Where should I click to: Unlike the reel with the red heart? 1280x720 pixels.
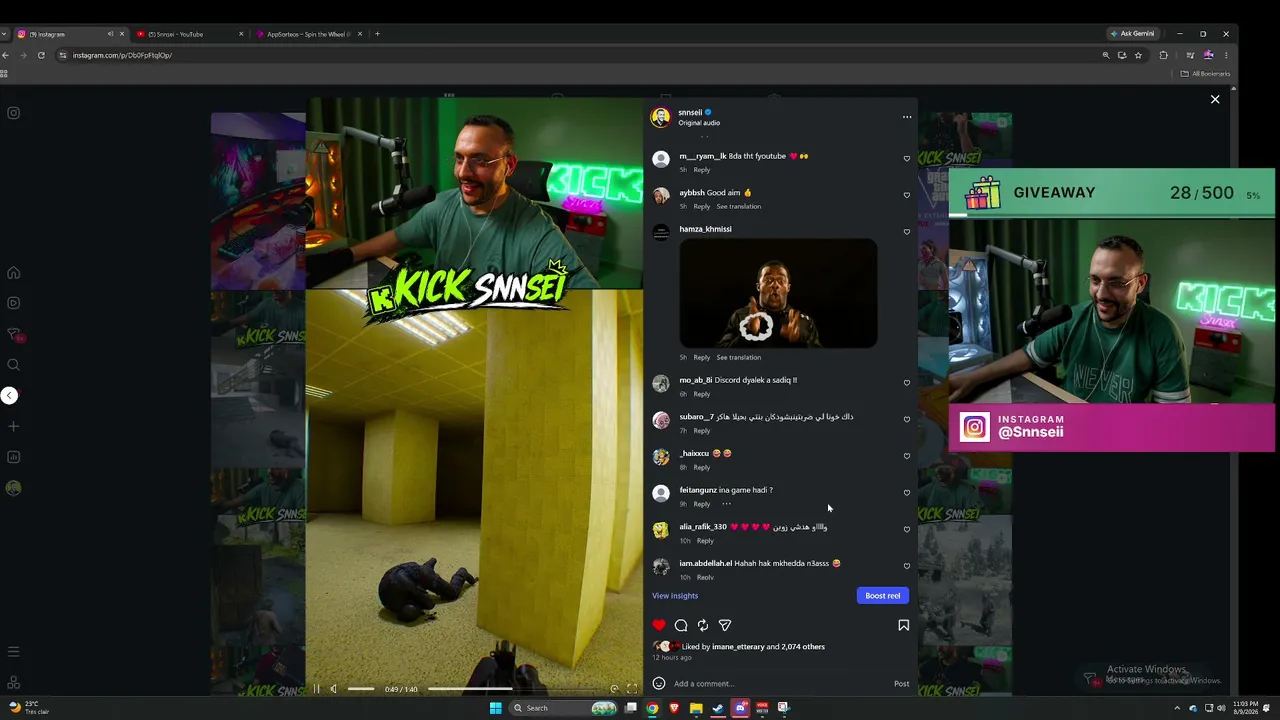[x=659, y=625]
